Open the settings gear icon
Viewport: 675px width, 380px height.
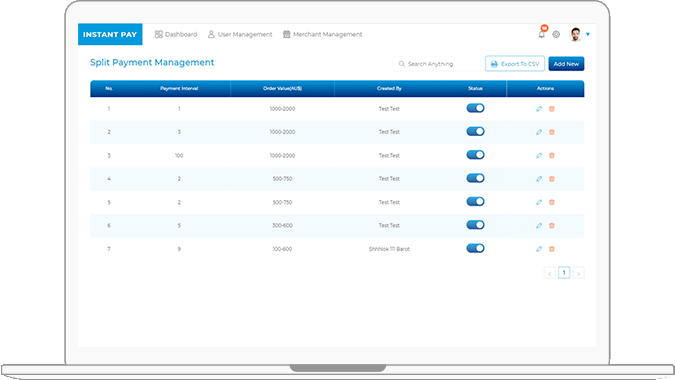tap(556, 34)
